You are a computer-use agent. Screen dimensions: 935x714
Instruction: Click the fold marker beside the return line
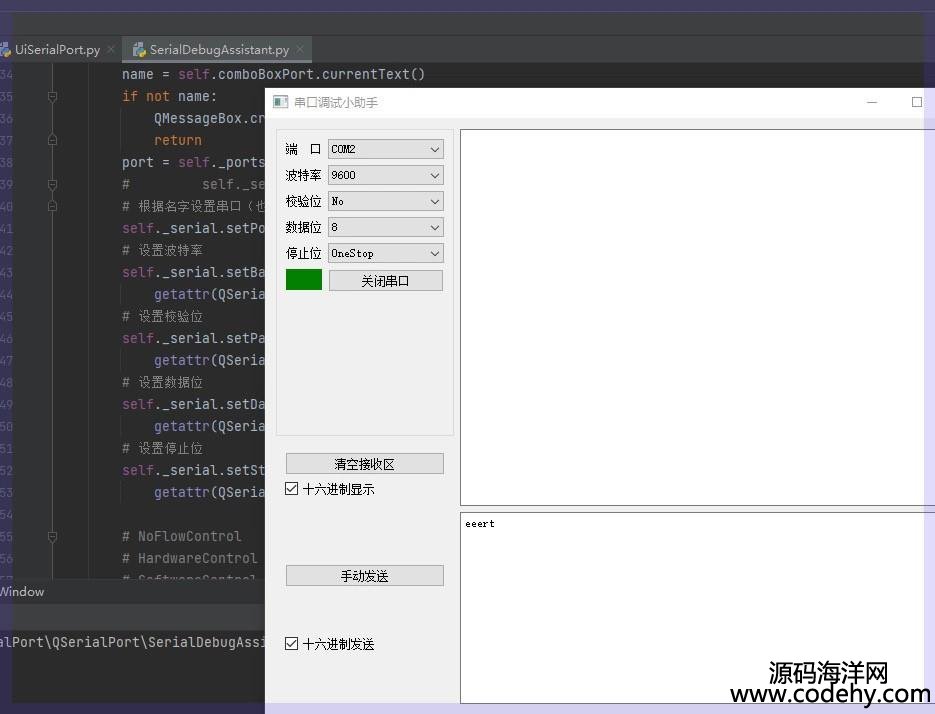pyautogui.click(x=52, y=140)
